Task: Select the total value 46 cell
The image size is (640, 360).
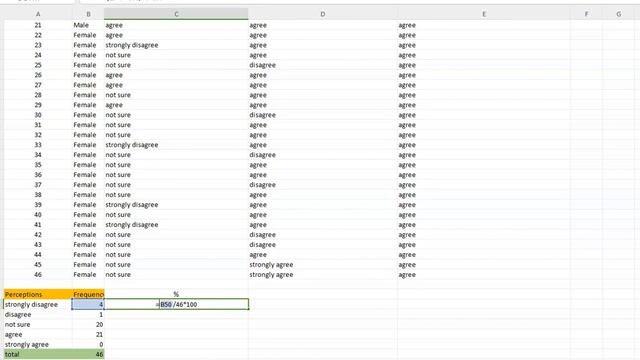Action: coord(88,354)
